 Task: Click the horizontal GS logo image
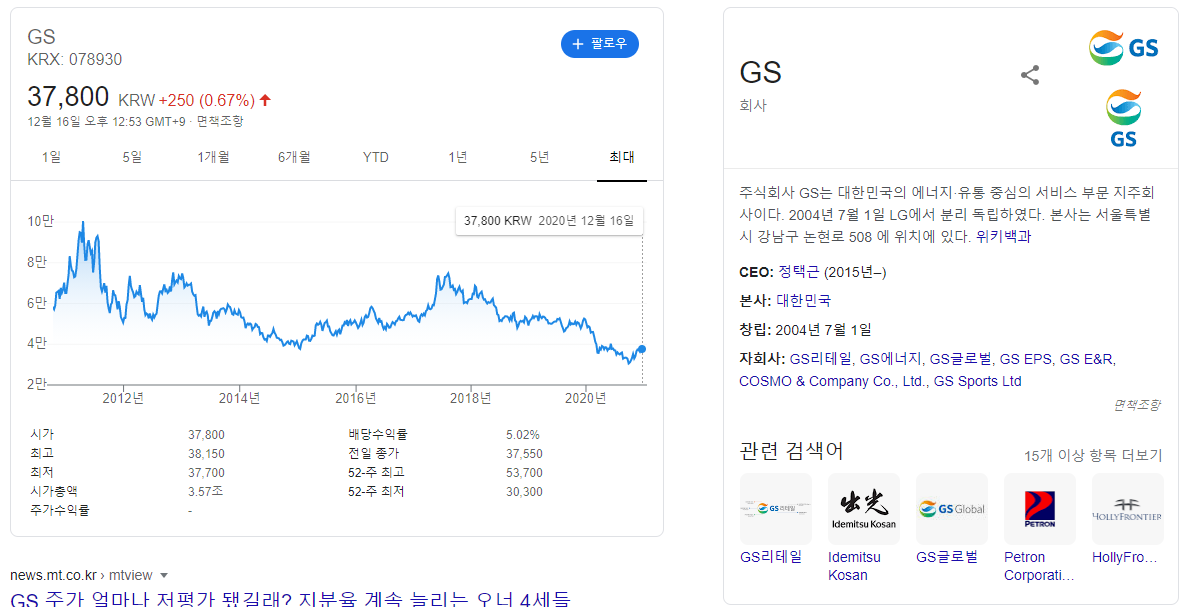pyautogui.click(x=1123, y=48)
